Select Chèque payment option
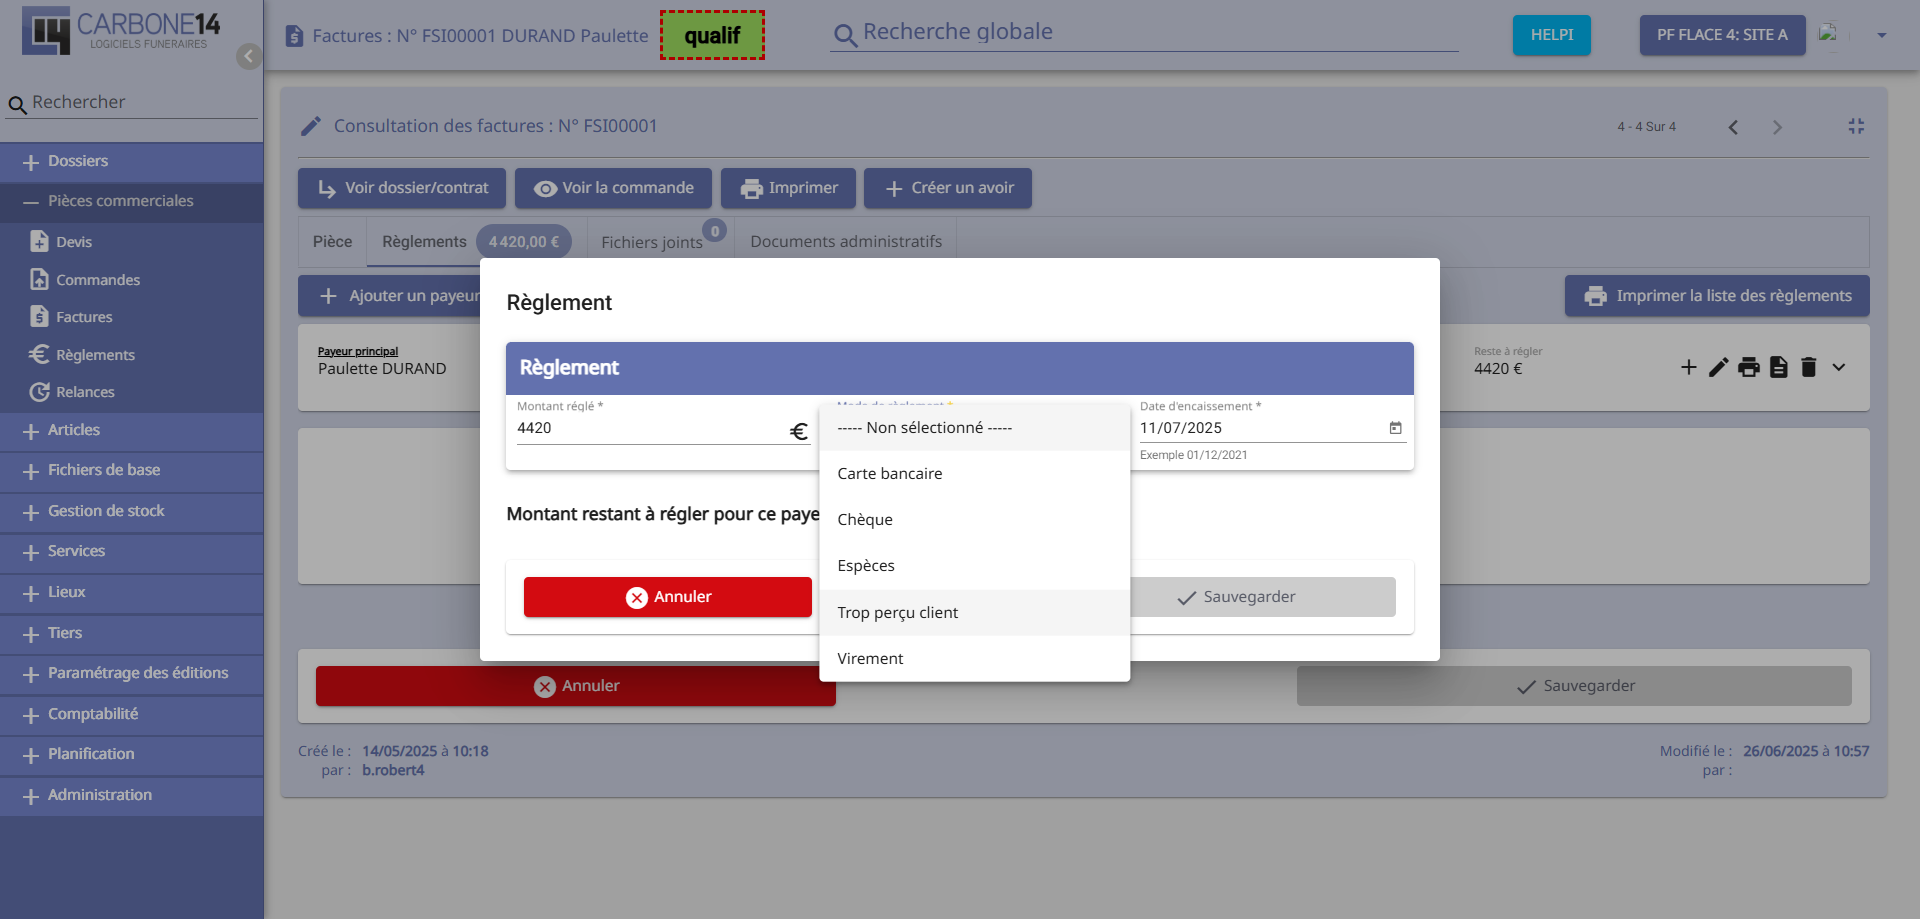 (865, 520)
